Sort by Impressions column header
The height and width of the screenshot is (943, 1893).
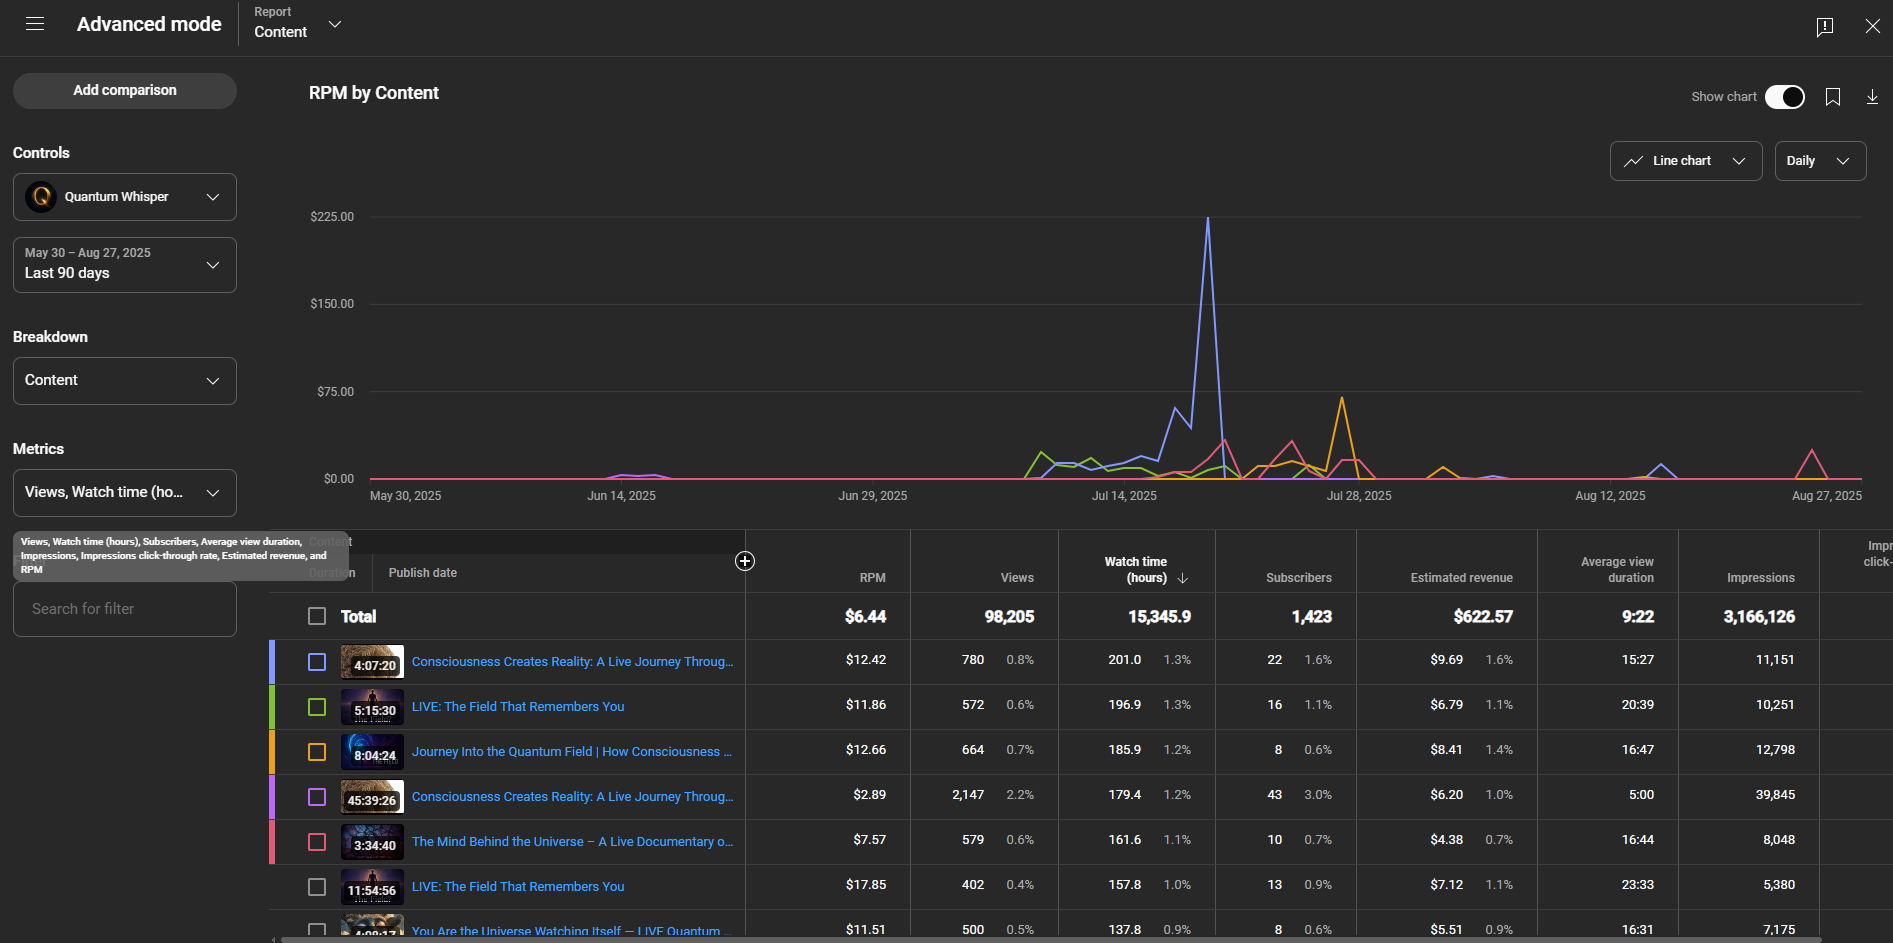(x=1760, y=578)
